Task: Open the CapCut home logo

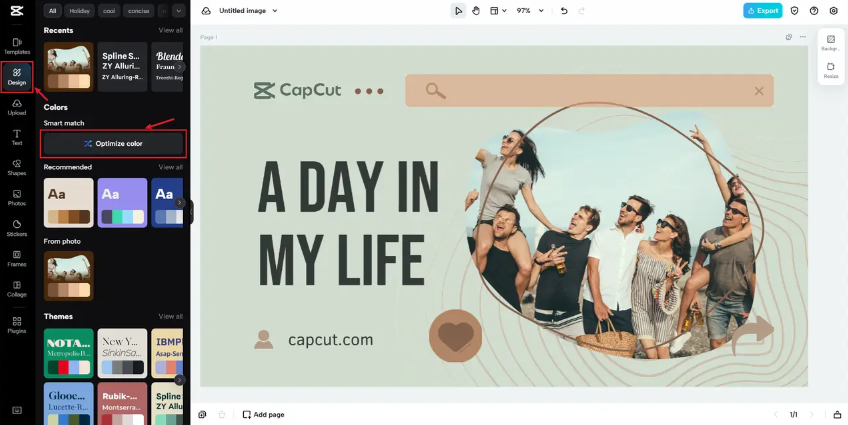Action: [x=17, y=11]
